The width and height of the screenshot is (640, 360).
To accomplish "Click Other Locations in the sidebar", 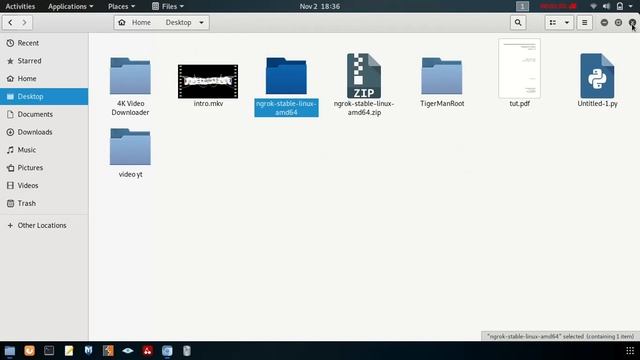I will [x=44, y=225].
